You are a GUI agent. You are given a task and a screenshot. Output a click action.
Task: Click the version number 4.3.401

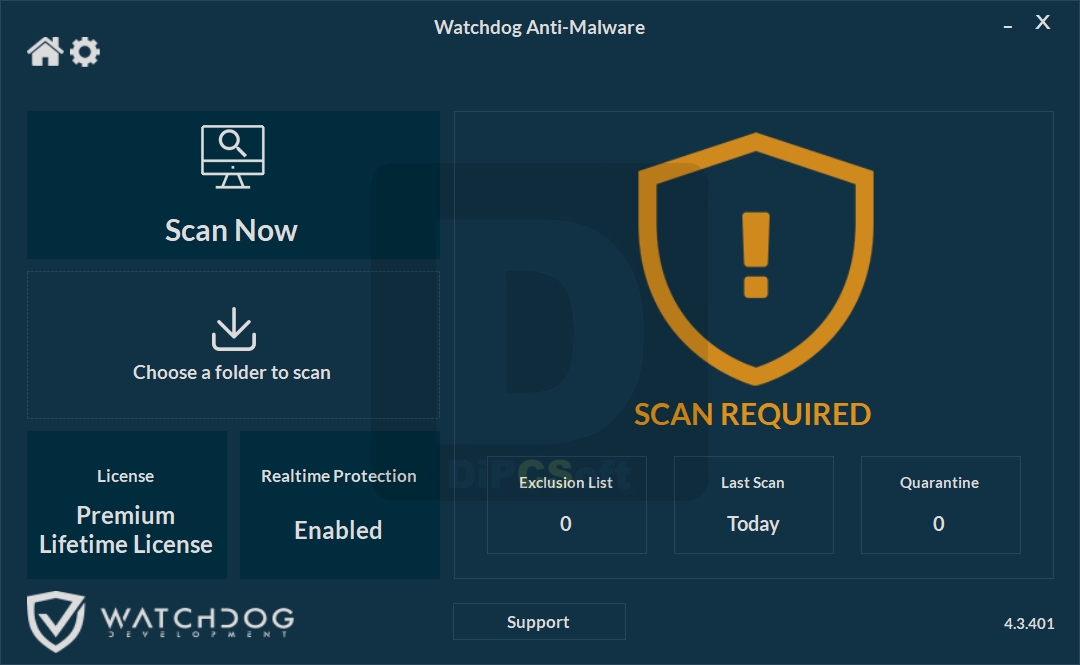pyautogui.click(x=1028, y=624)
